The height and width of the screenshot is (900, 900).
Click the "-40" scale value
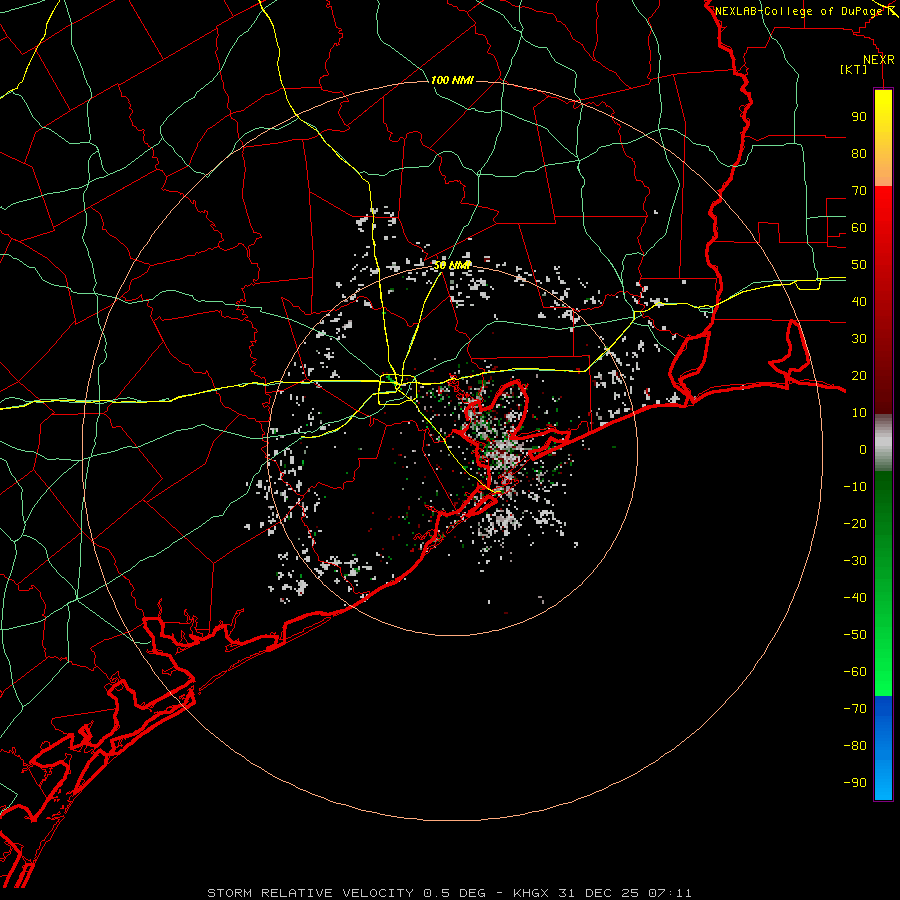pos(855,598)
